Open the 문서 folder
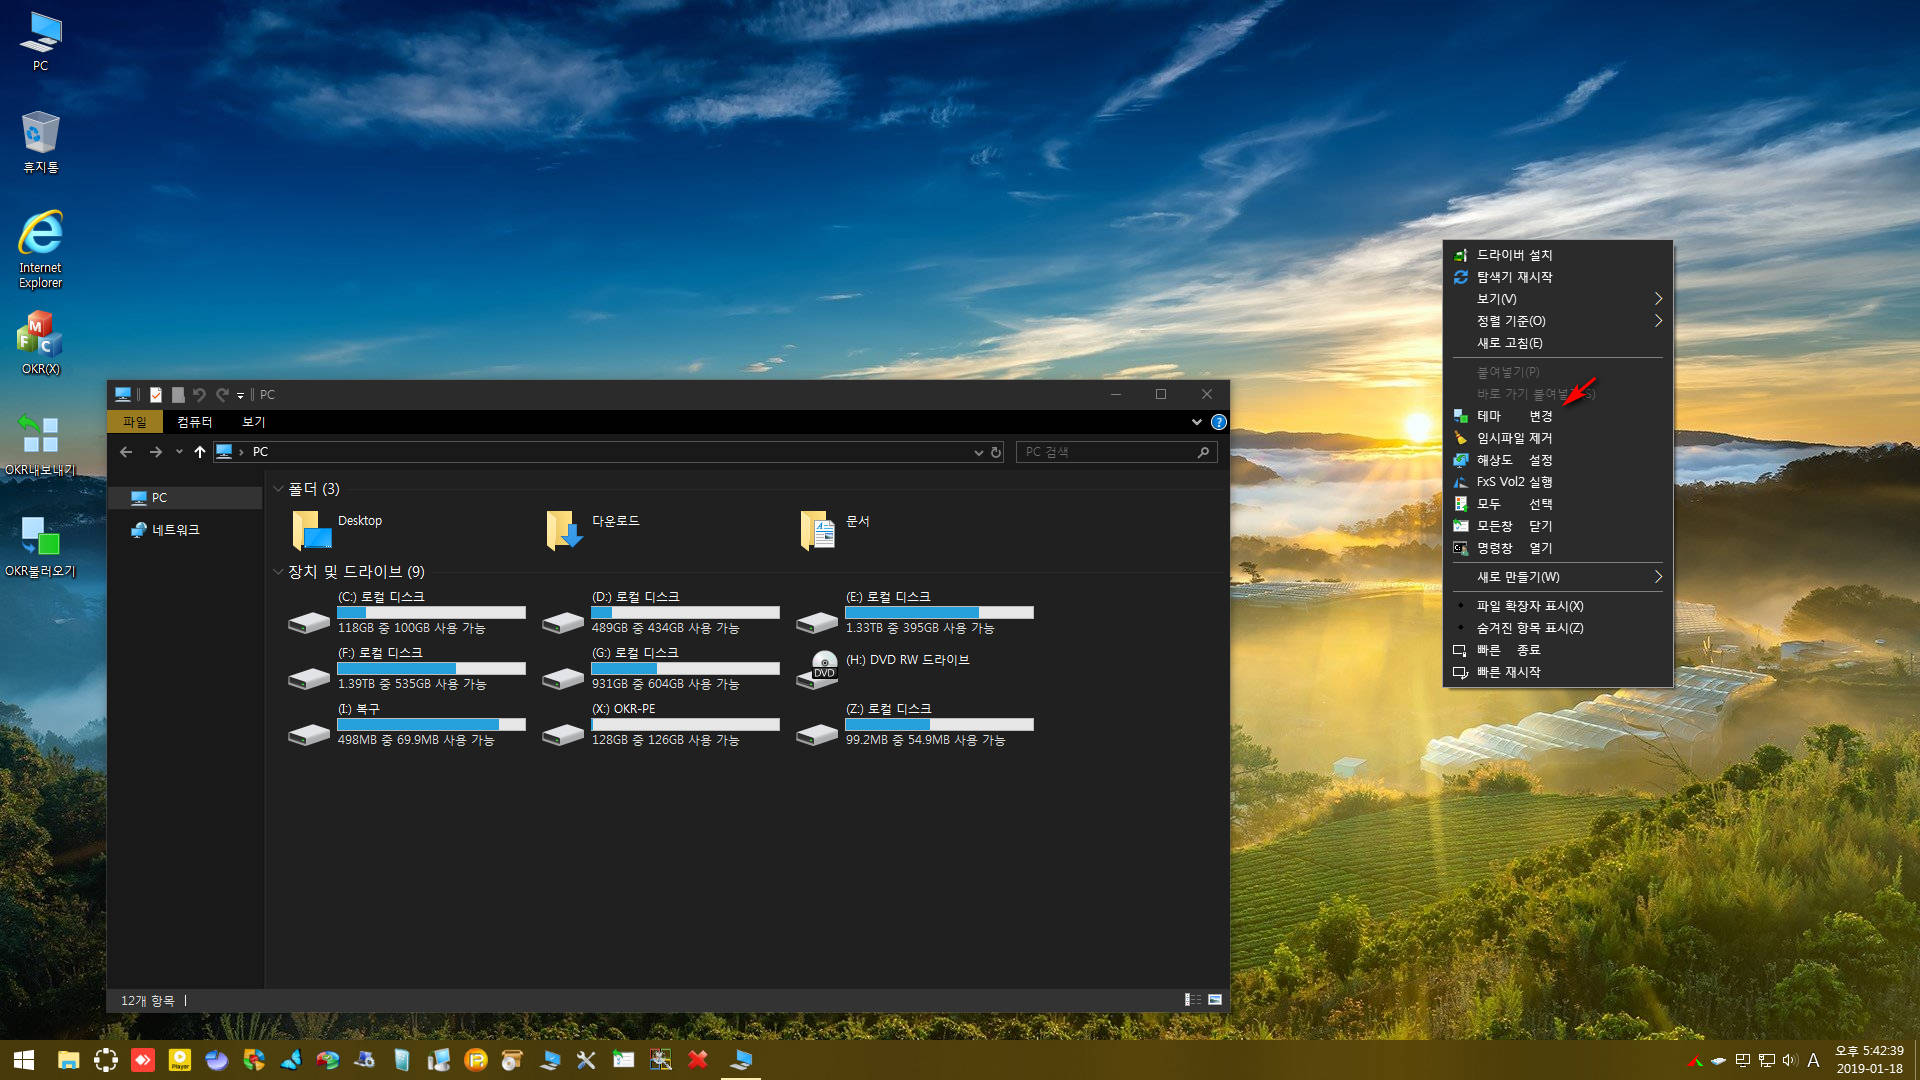This screenshot has width=1920, height=1080. coord(835,530)
